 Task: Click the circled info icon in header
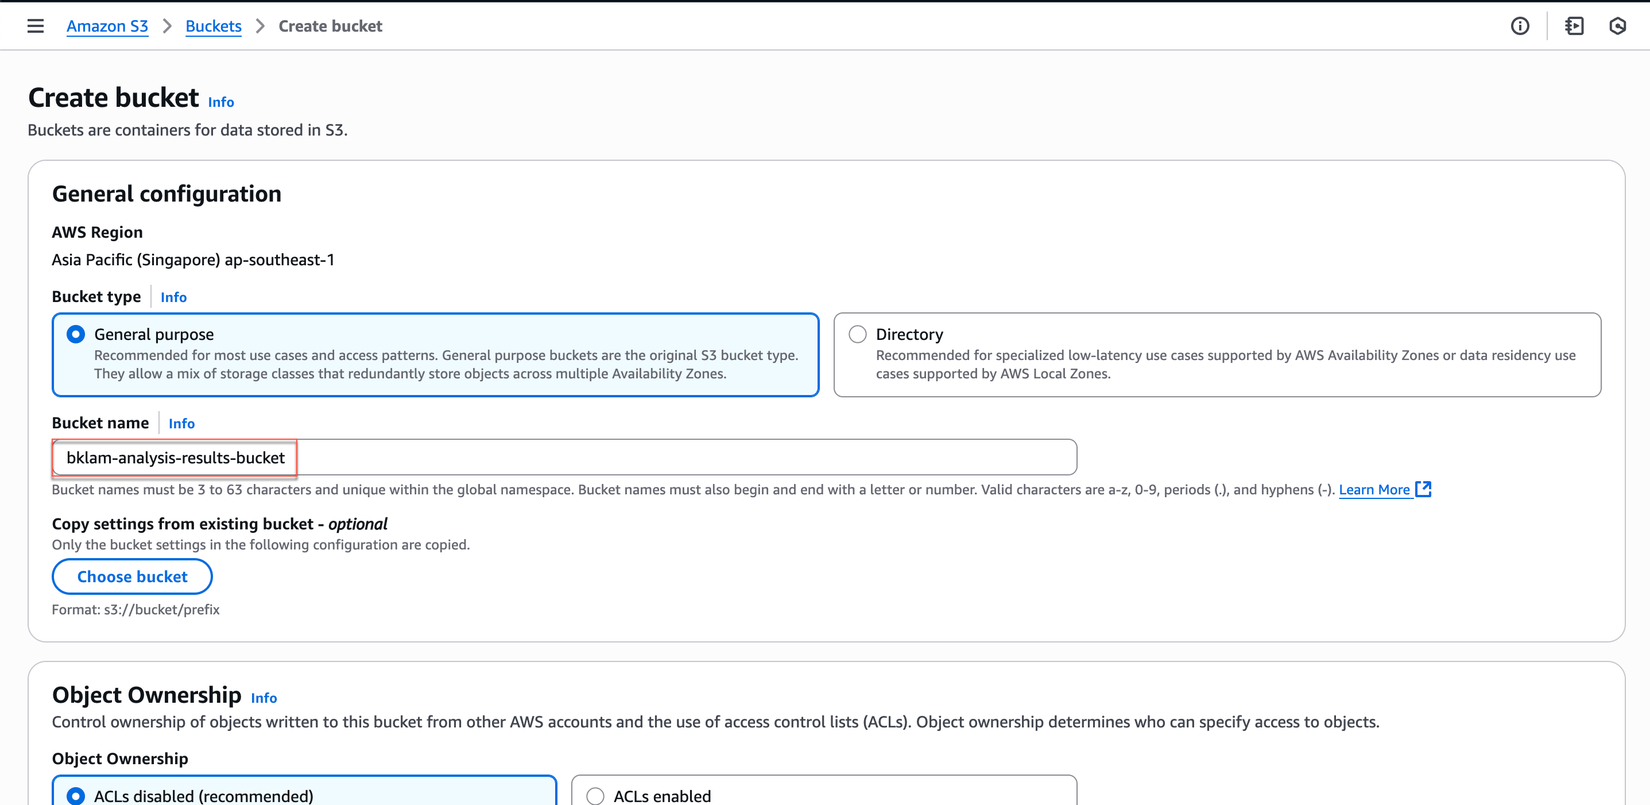point(1520,26)
